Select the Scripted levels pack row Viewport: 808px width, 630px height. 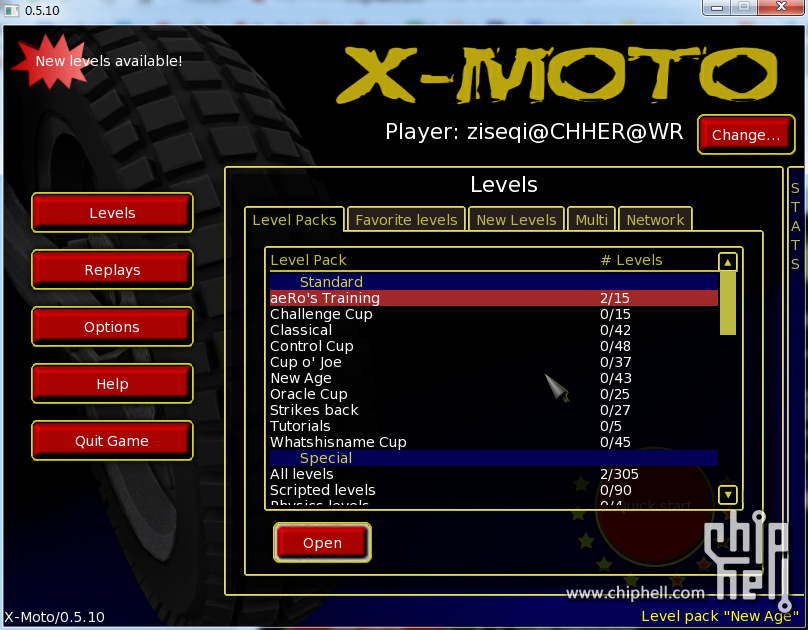(x=494, y=489)
